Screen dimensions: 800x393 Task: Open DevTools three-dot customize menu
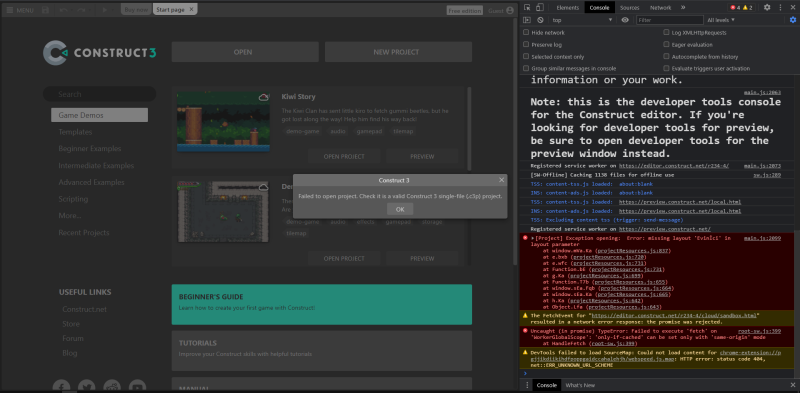(x=780, y=8)
